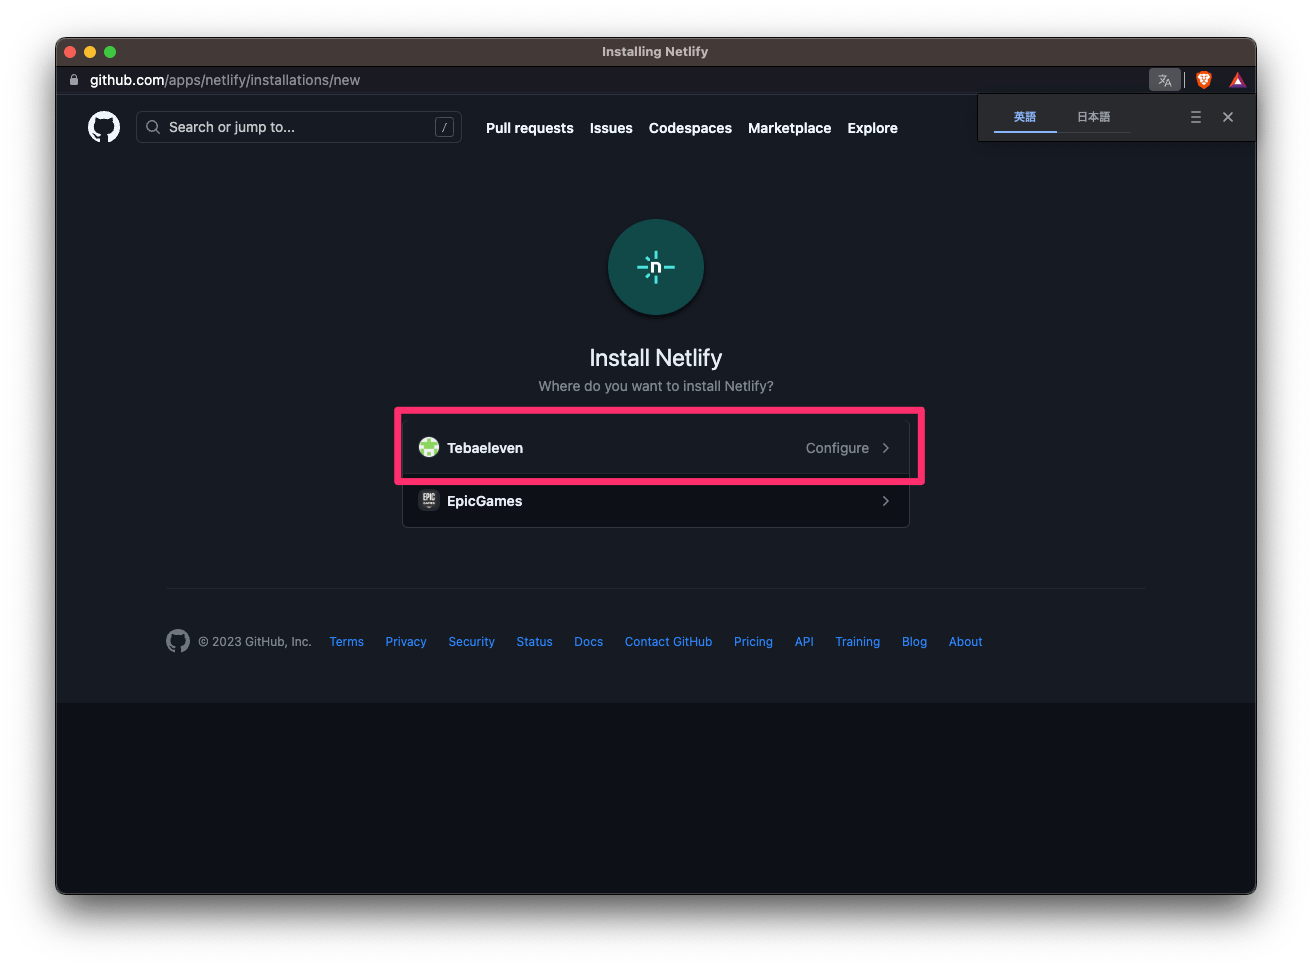
Task: Focus the Search or jump to field
Action: coord(299,127)
